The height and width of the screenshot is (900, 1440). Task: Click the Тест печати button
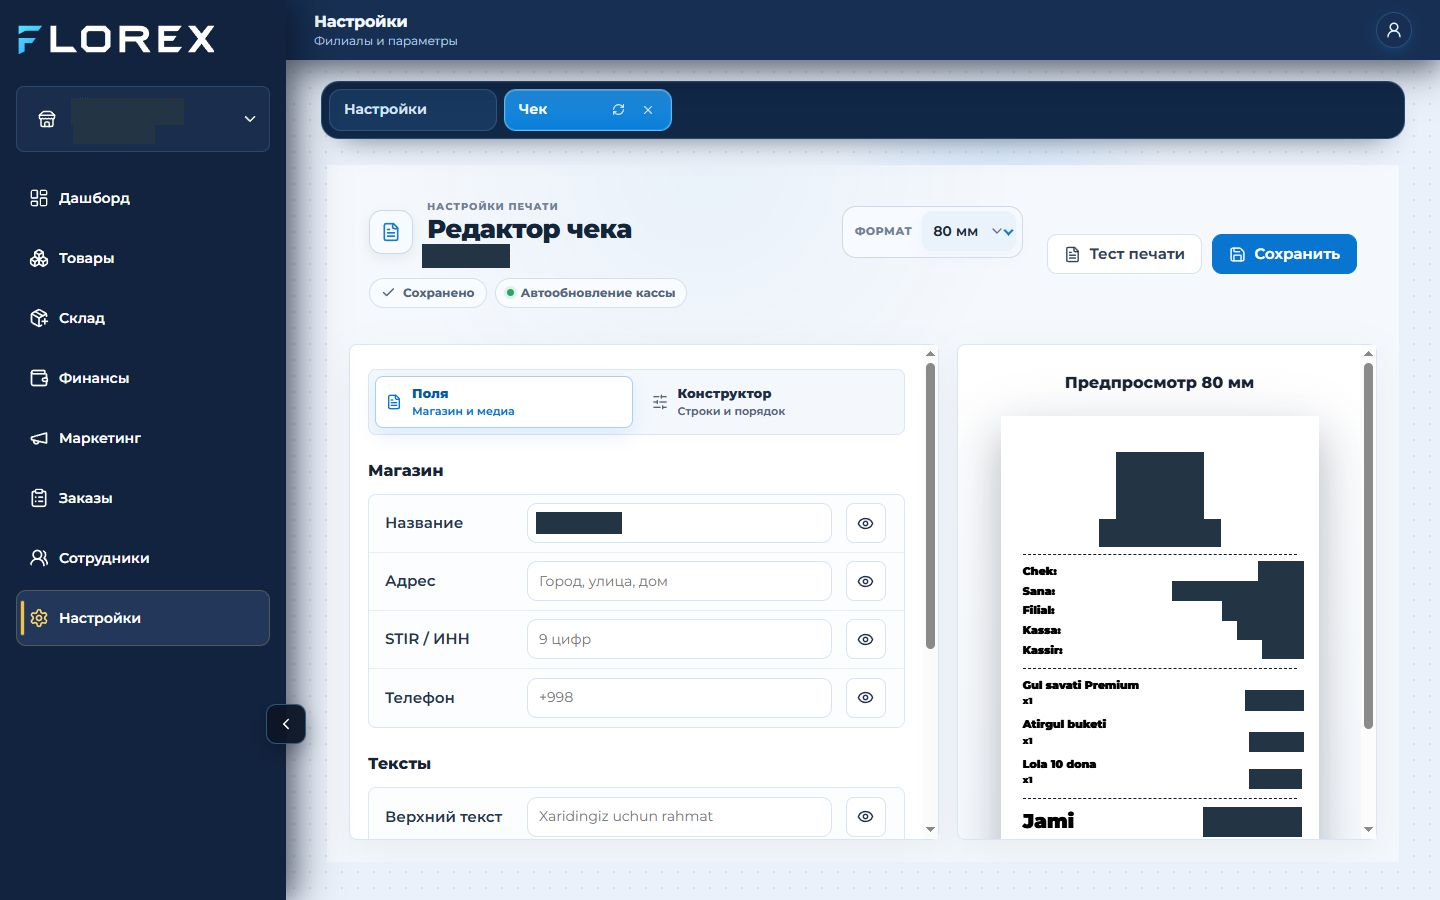pyautogui.click(x=1124, y=254)
